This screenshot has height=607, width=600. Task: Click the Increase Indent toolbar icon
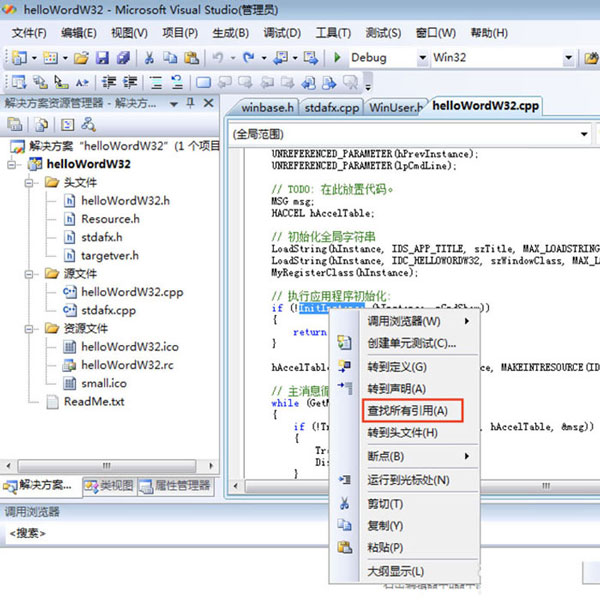[131, 83]
